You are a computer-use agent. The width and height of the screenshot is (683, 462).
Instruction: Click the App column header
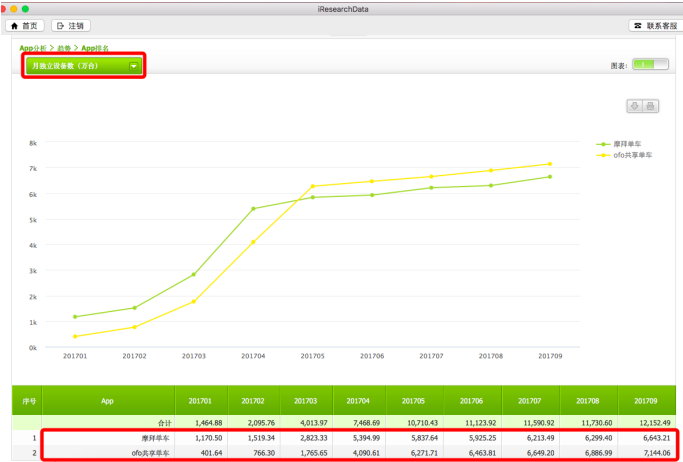(107, 400)
